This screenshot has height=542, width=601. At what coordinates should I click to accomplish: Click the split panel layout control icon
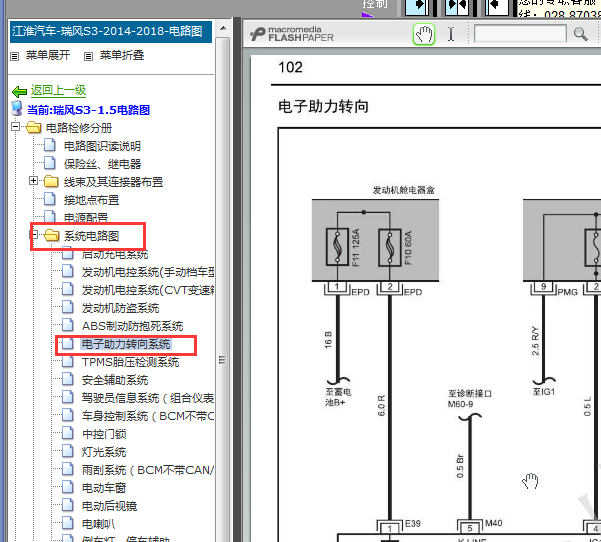(x=456, y=8)
